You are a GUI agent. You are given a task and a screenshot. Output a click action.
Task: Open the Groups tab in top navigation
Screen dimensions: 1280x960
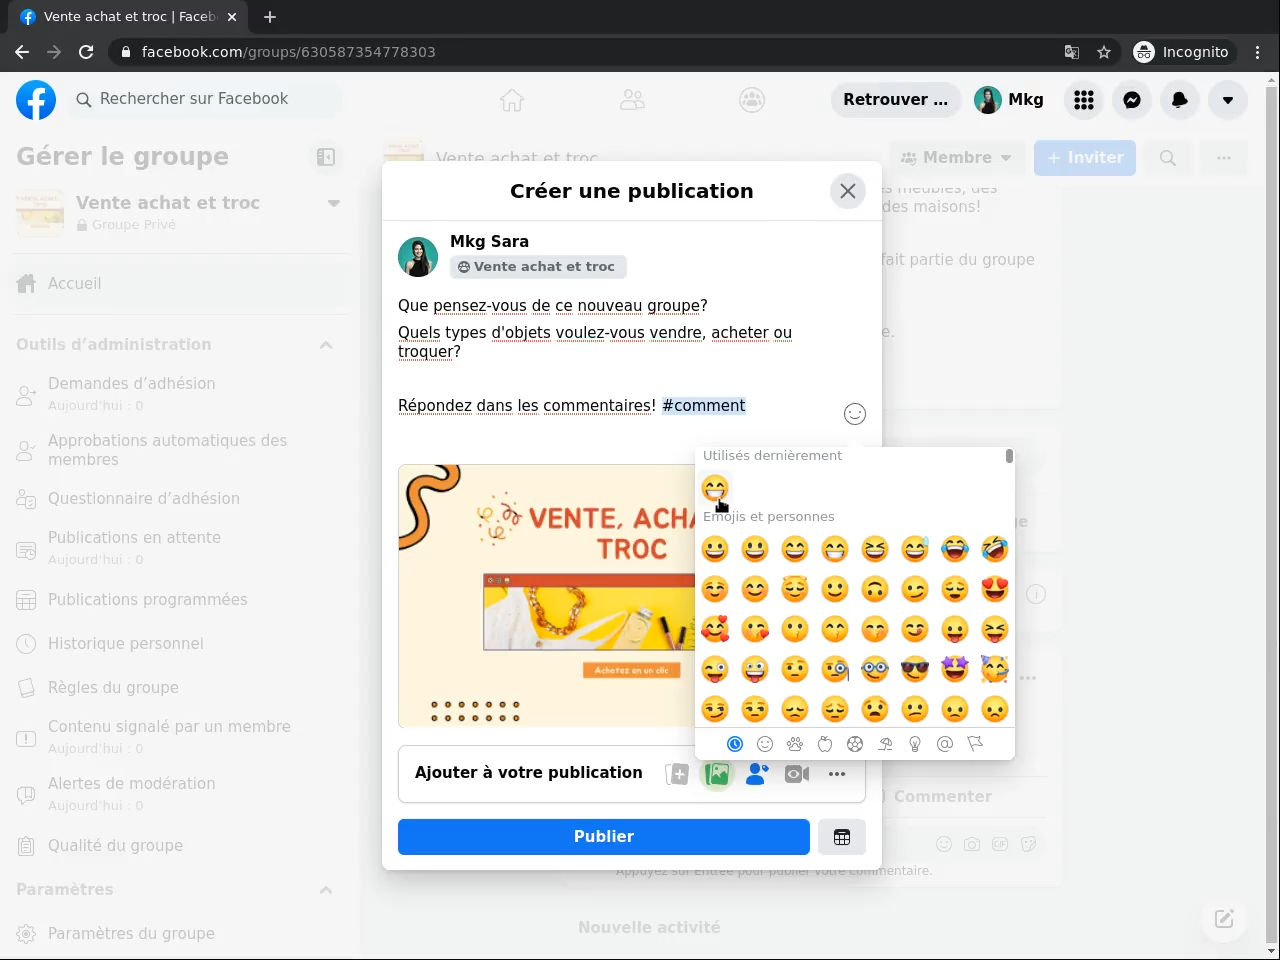point(752,100)
